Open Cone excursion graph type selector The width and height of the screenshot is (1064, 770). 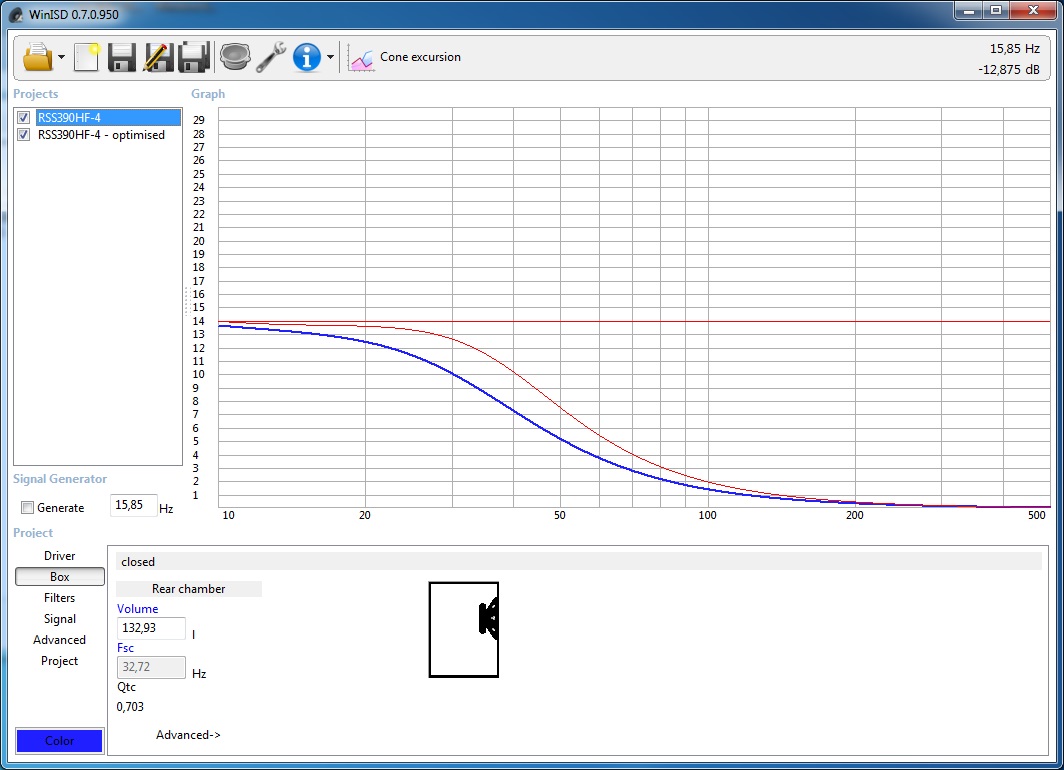(420, 57)
